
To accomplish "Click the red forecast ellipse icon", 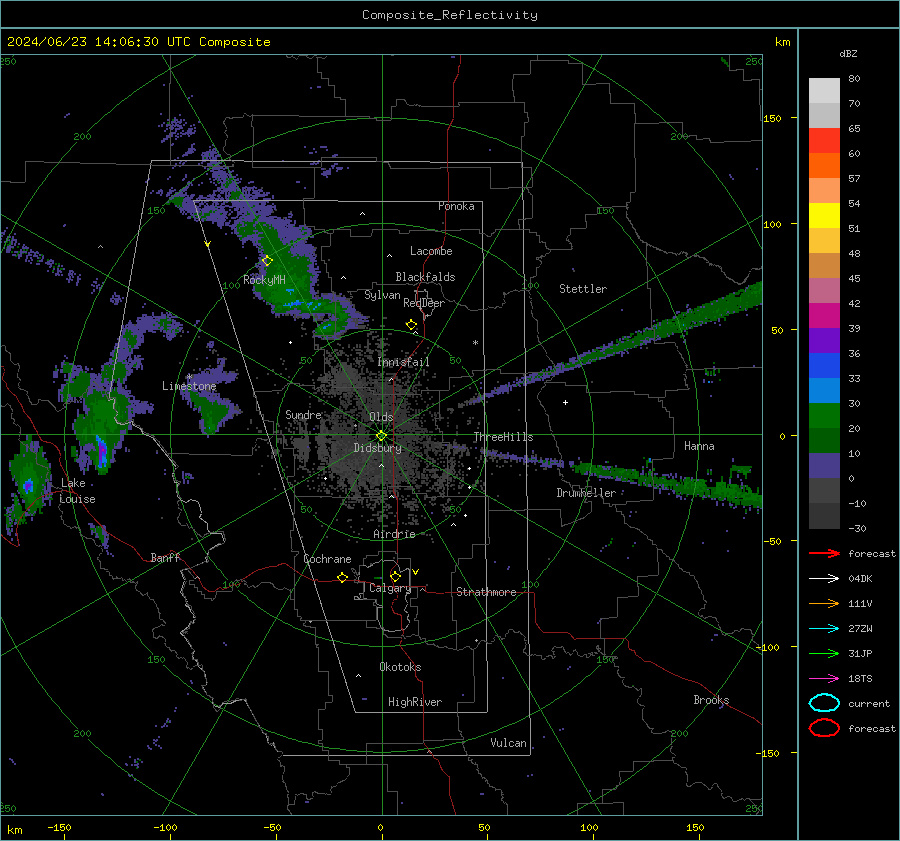I will (824, 728).
